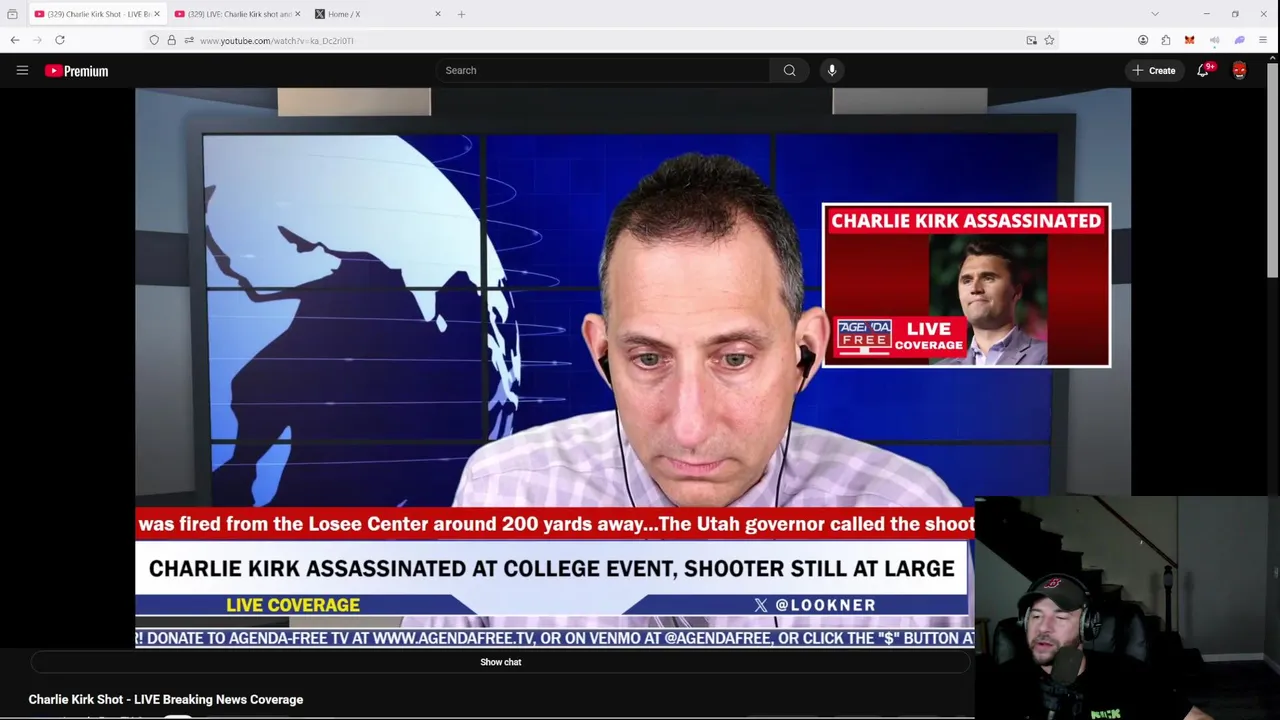
Task: Click the browser forward arrow
Action: click(x=37, y=40)
